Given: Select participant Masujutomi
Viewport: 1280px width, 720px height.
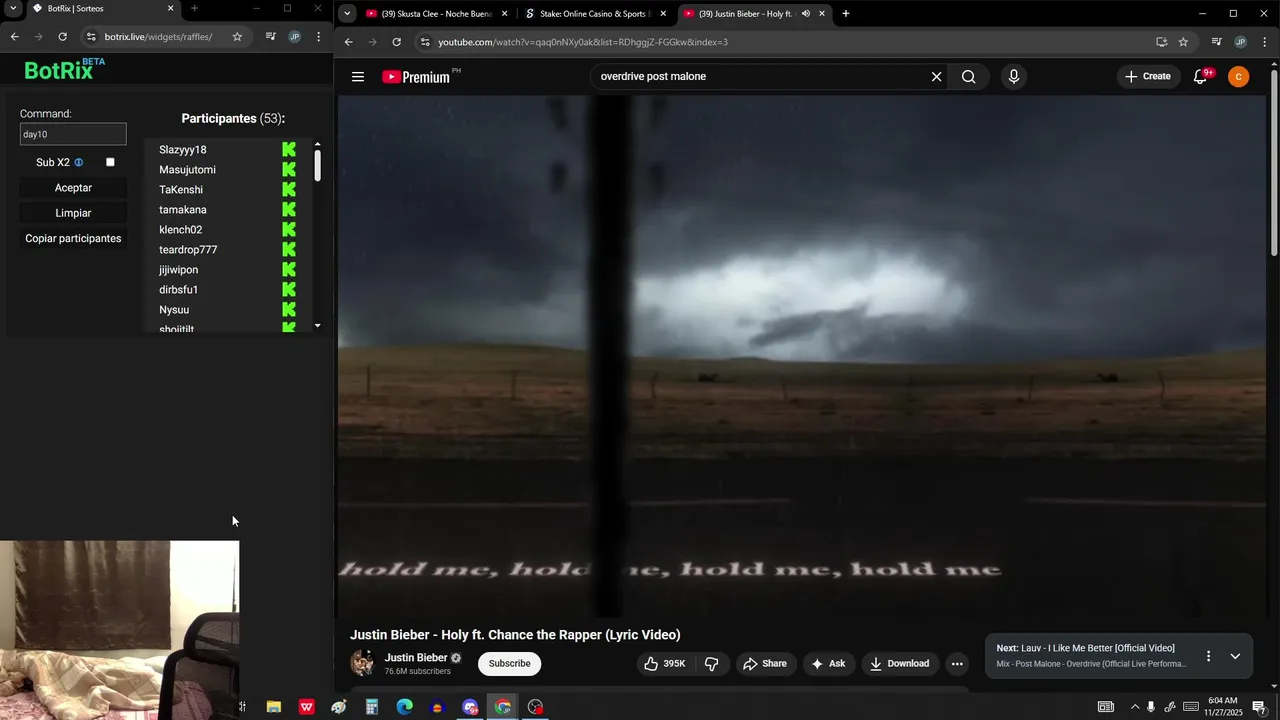Looking at the screenshot, I should tap(187, 170).
